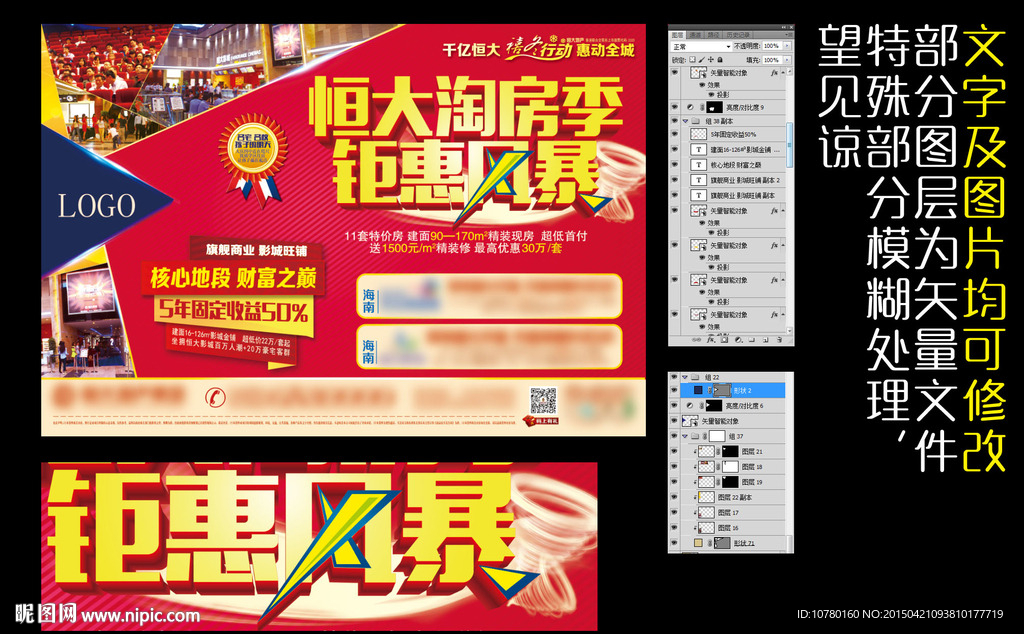
Task: Click the T text icon of 核心地段 财富之巅 layer
Action: tap(699, 165)
